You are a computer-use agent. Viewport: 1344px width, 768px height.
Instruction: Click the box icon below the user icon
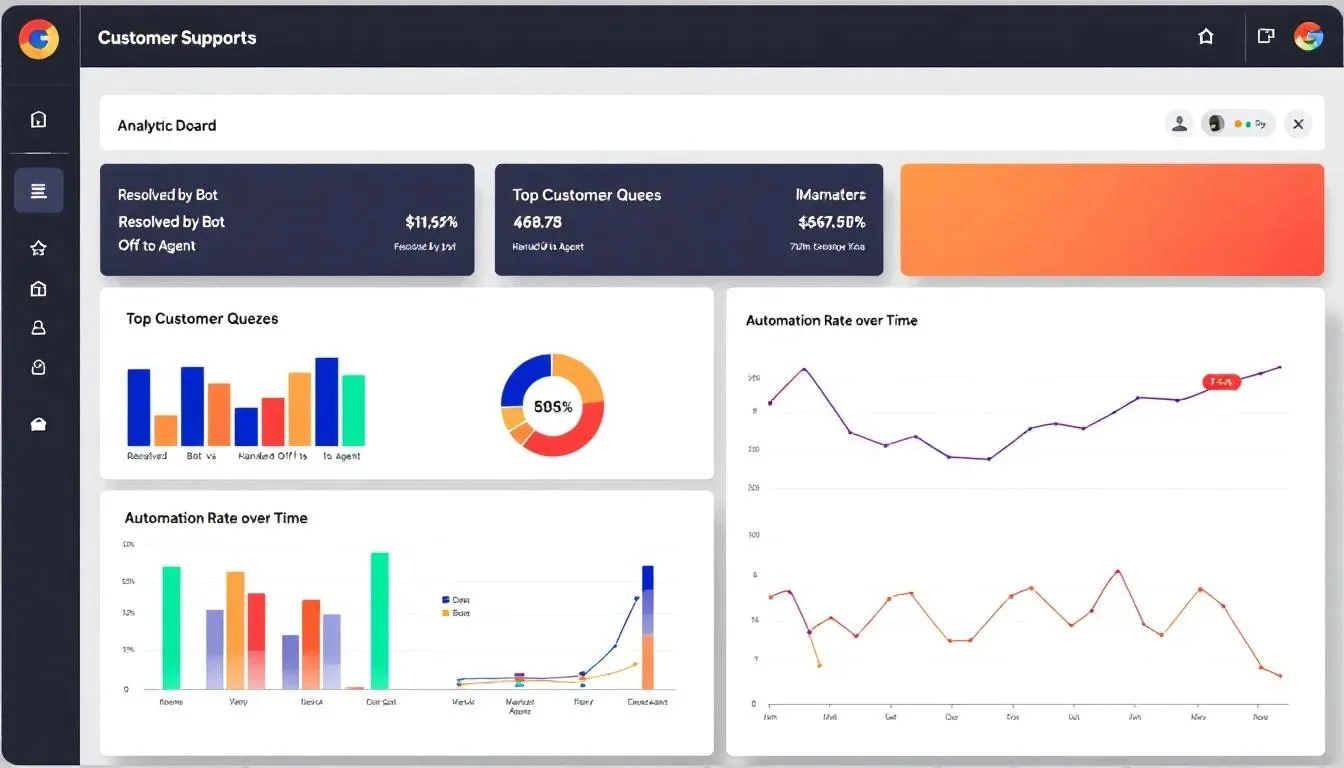38,368
